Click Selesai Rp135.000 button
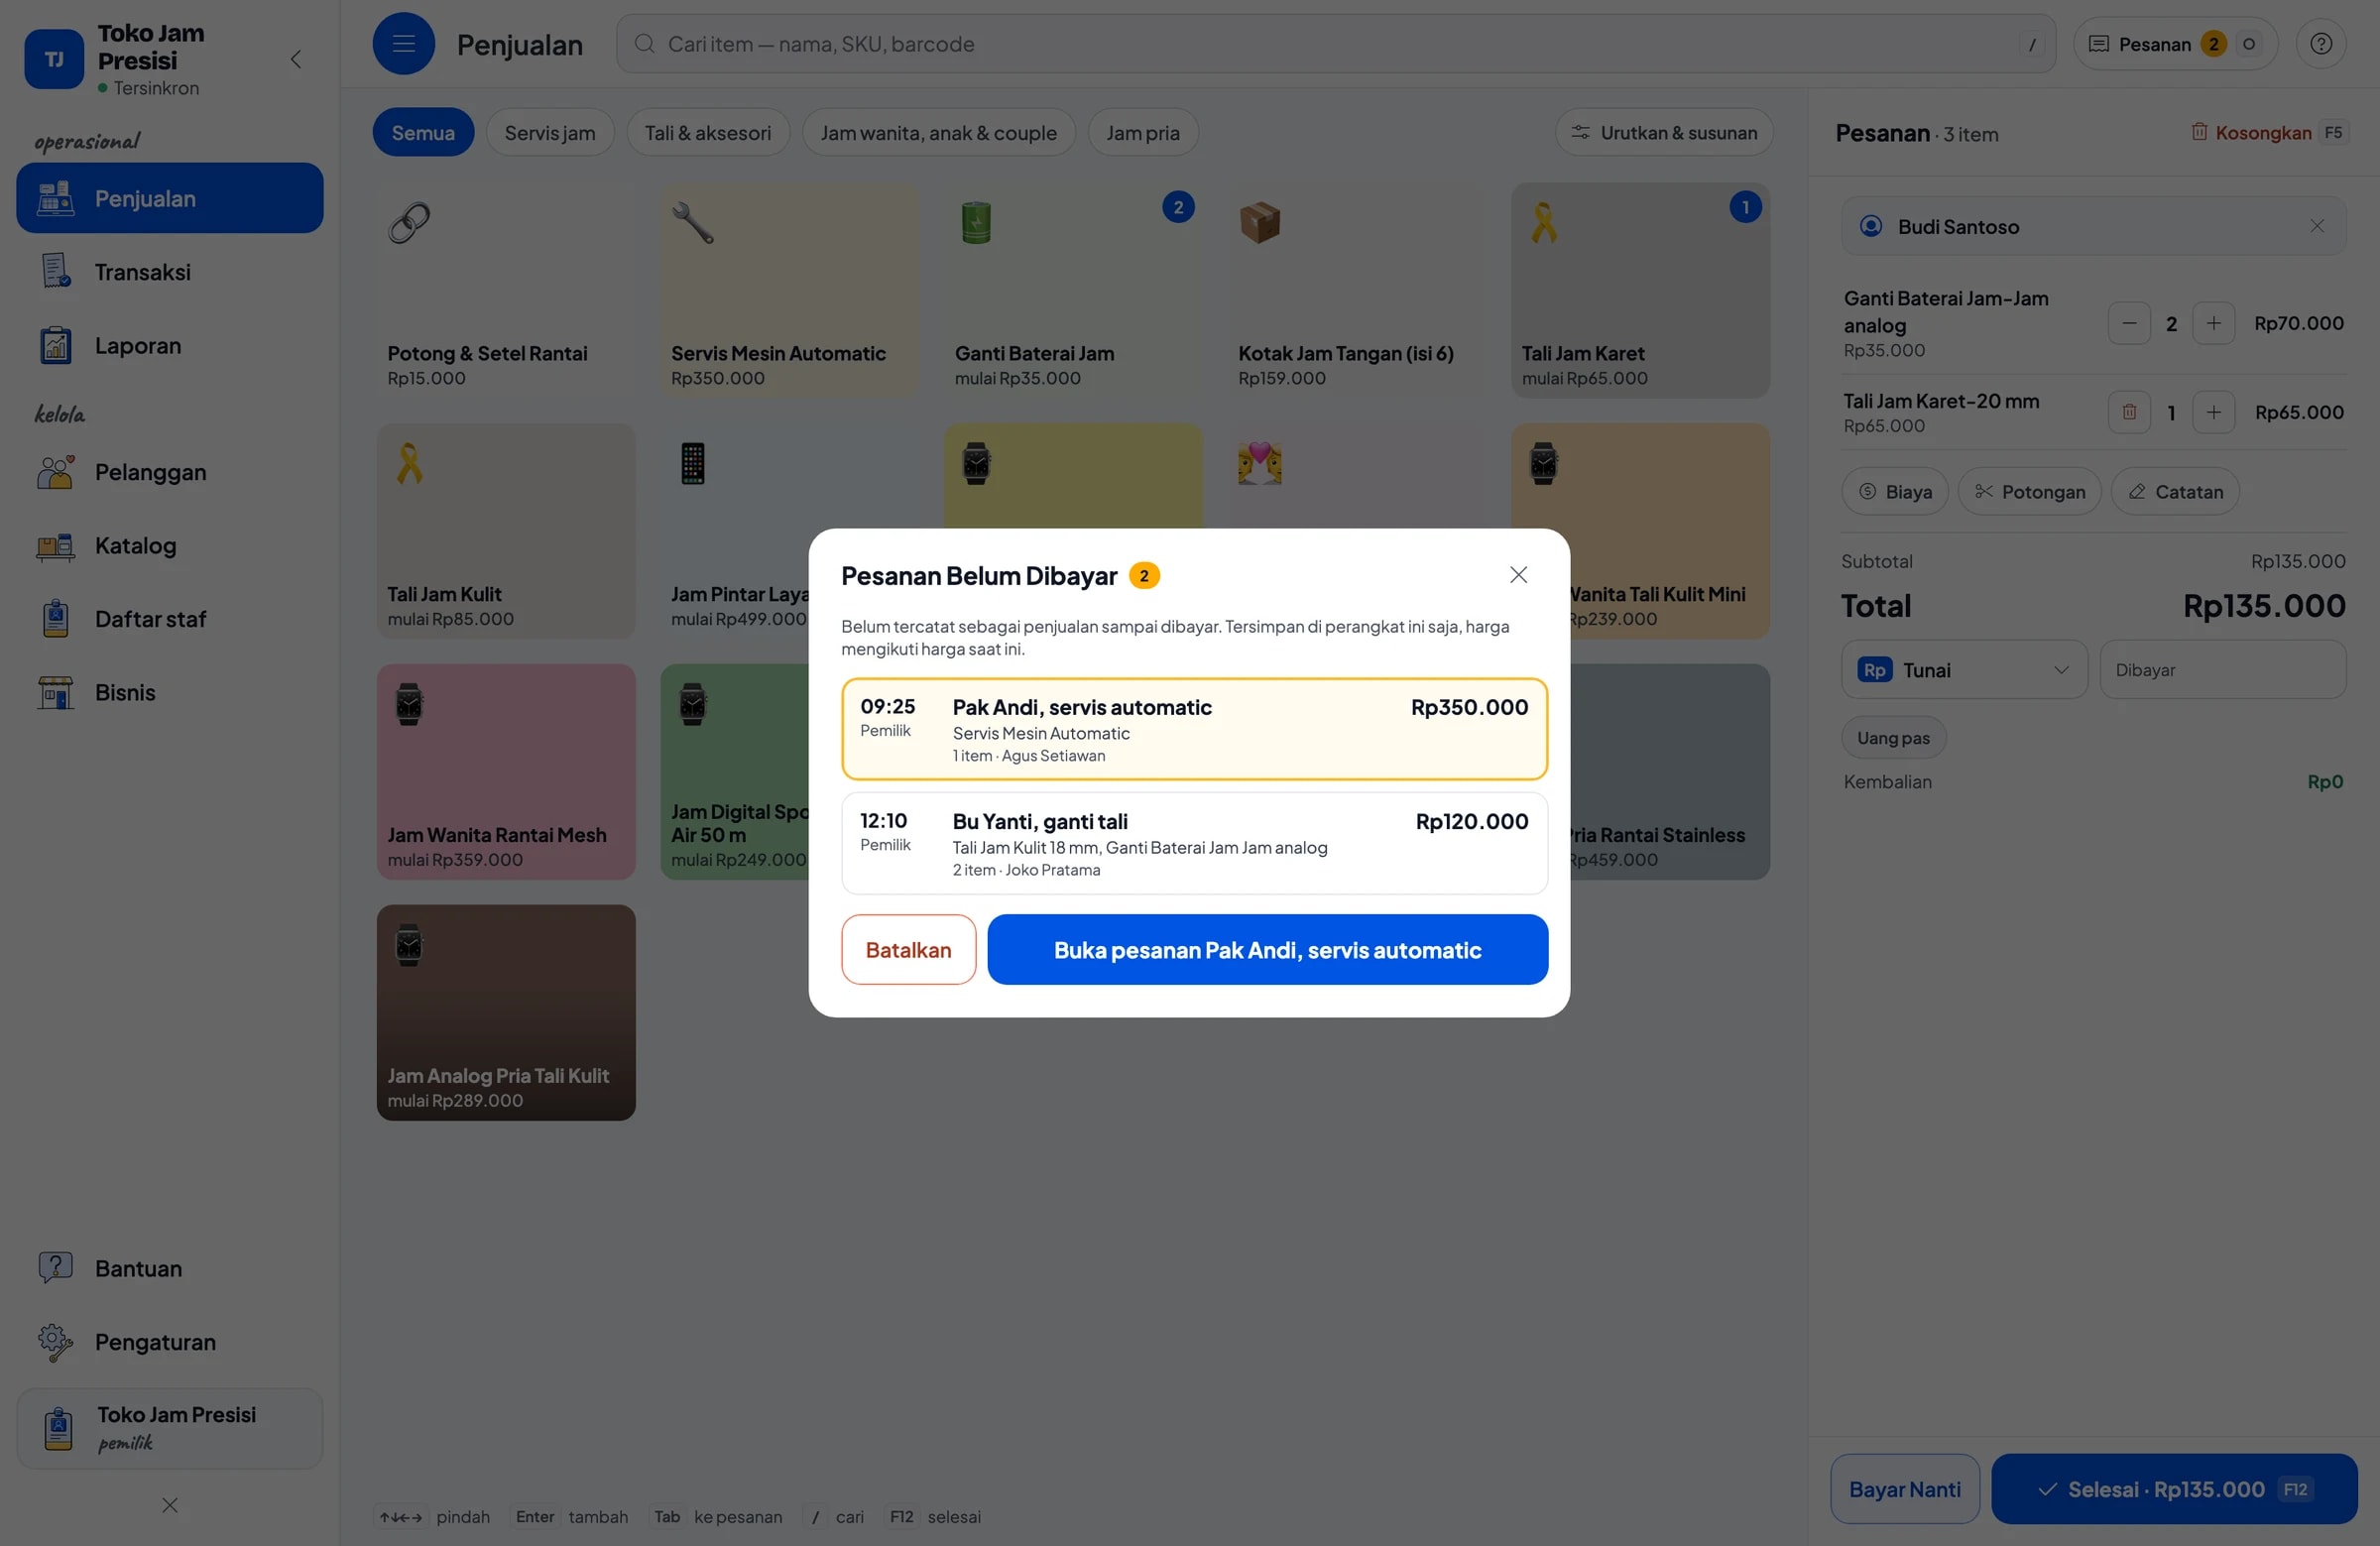2380x1546 pixels. click(x=2173, y=1488)
